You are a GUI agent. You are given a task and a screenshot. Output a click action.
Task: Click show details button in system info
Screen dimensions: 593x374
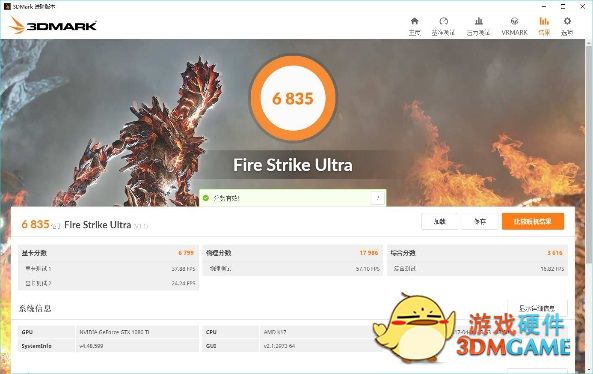click(x=537, y=308)
